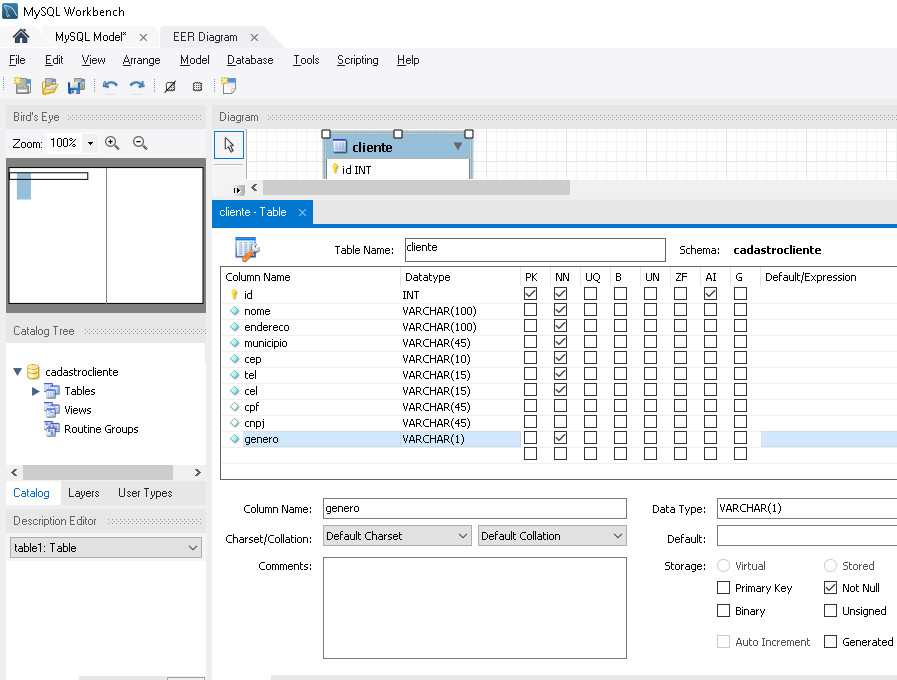Click VARCHAR(10) datatype of cep
Viewport: 897px width, 680px height.
coord(436,359)
